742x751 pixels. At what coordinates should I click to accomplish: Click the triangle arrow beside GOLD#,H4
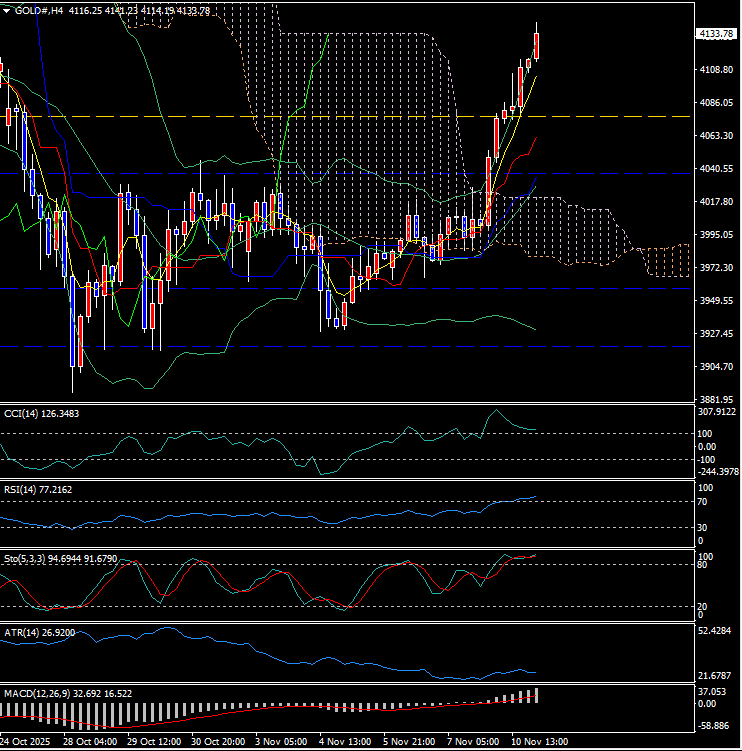6,11
